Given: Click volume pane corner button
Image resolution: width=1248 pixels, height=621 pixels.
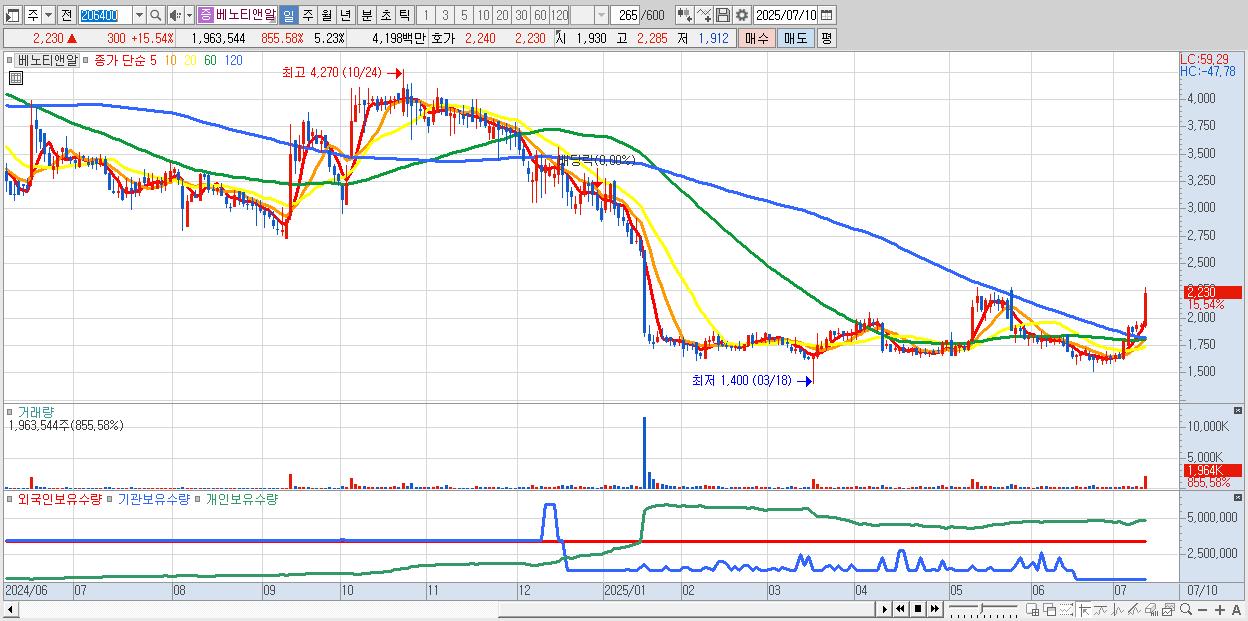Looking at the screenshot, I should click(x=1240, y=411).
